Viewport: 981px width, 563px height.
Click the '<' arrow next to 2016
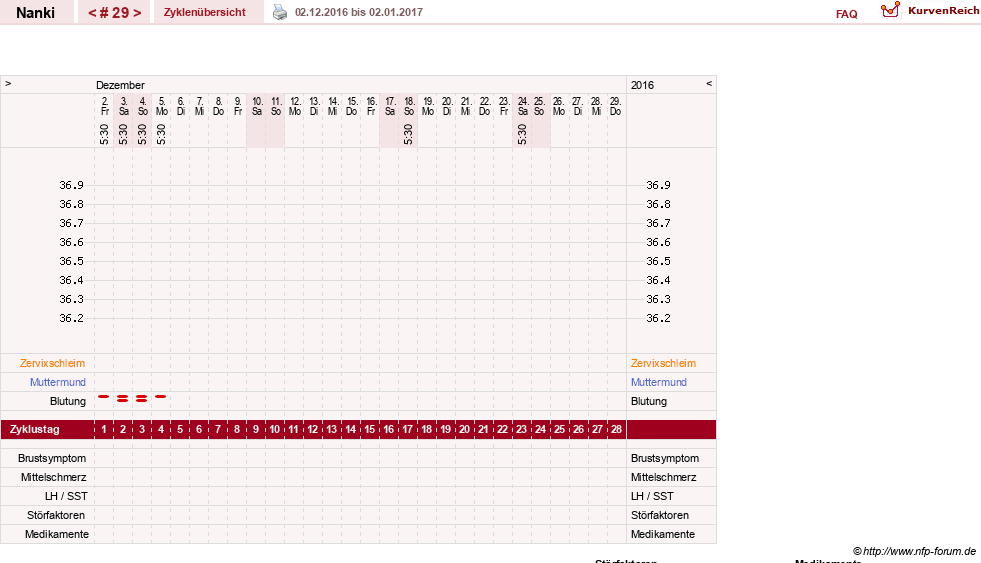pyautogui.click(x=709, y=84)
